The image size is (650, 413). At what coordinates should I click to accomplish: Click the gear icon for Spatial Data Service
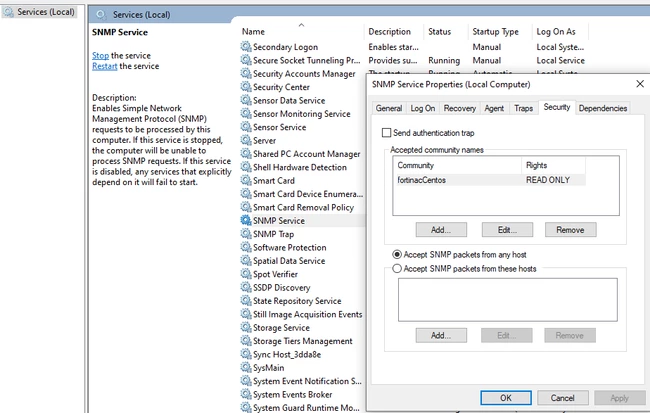click(x=246, y=260)
